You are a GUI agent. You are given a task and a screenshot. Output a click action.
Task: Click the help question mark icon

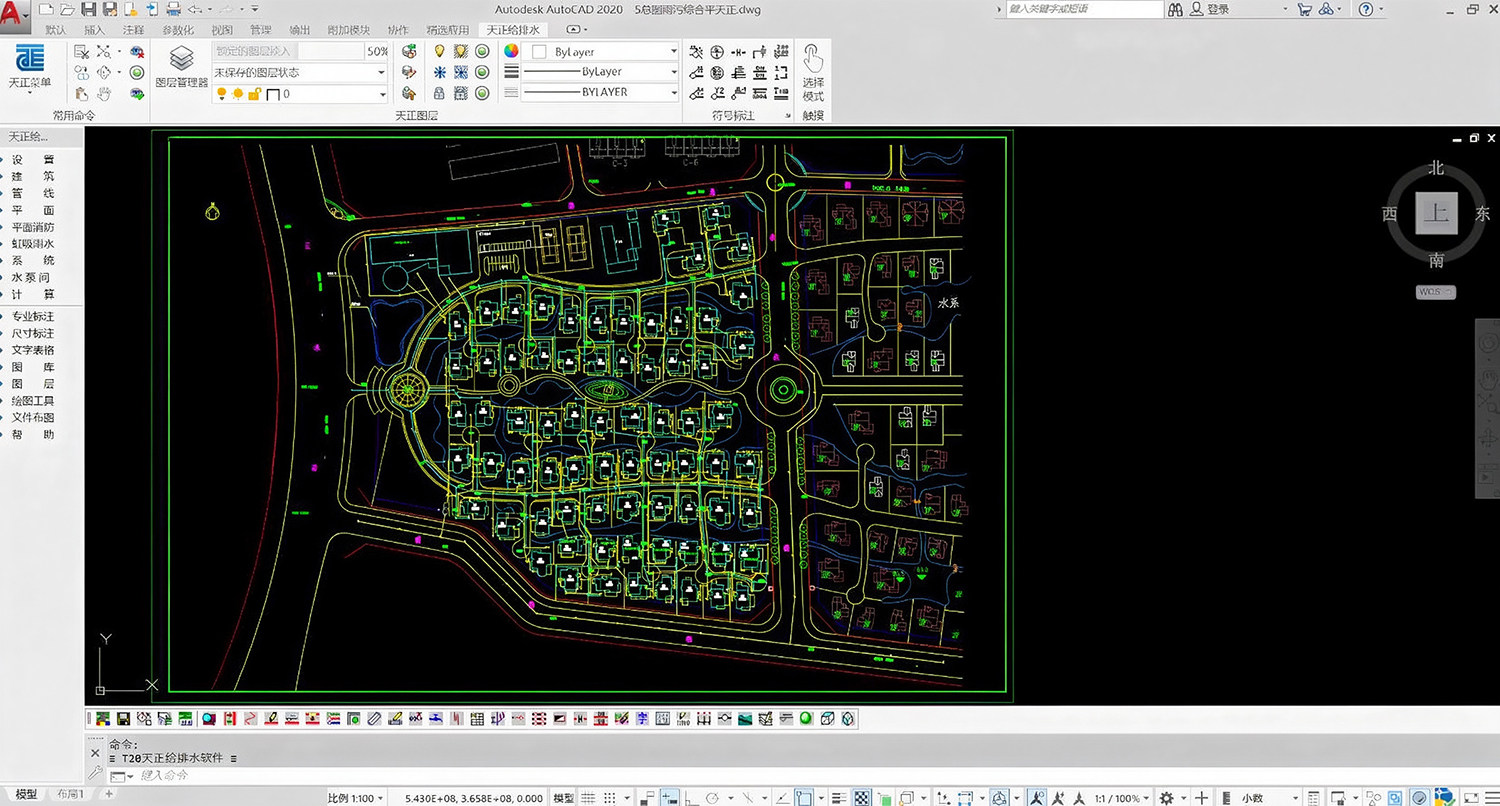click(1365, 9)
